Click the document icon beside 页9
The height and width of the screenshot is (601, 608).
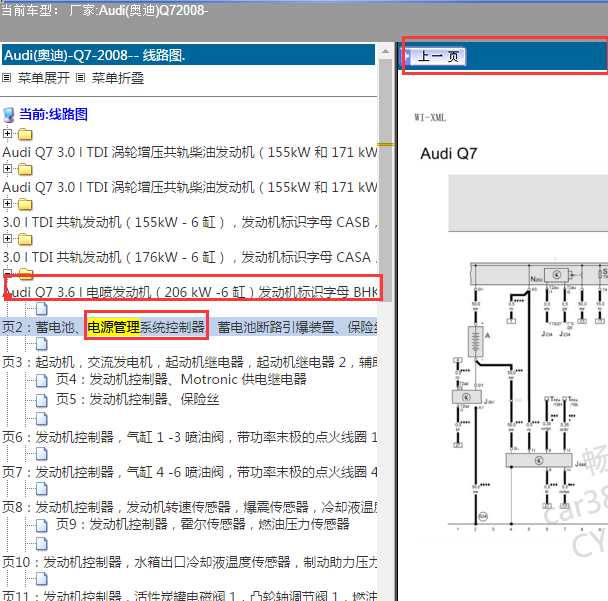42,526
